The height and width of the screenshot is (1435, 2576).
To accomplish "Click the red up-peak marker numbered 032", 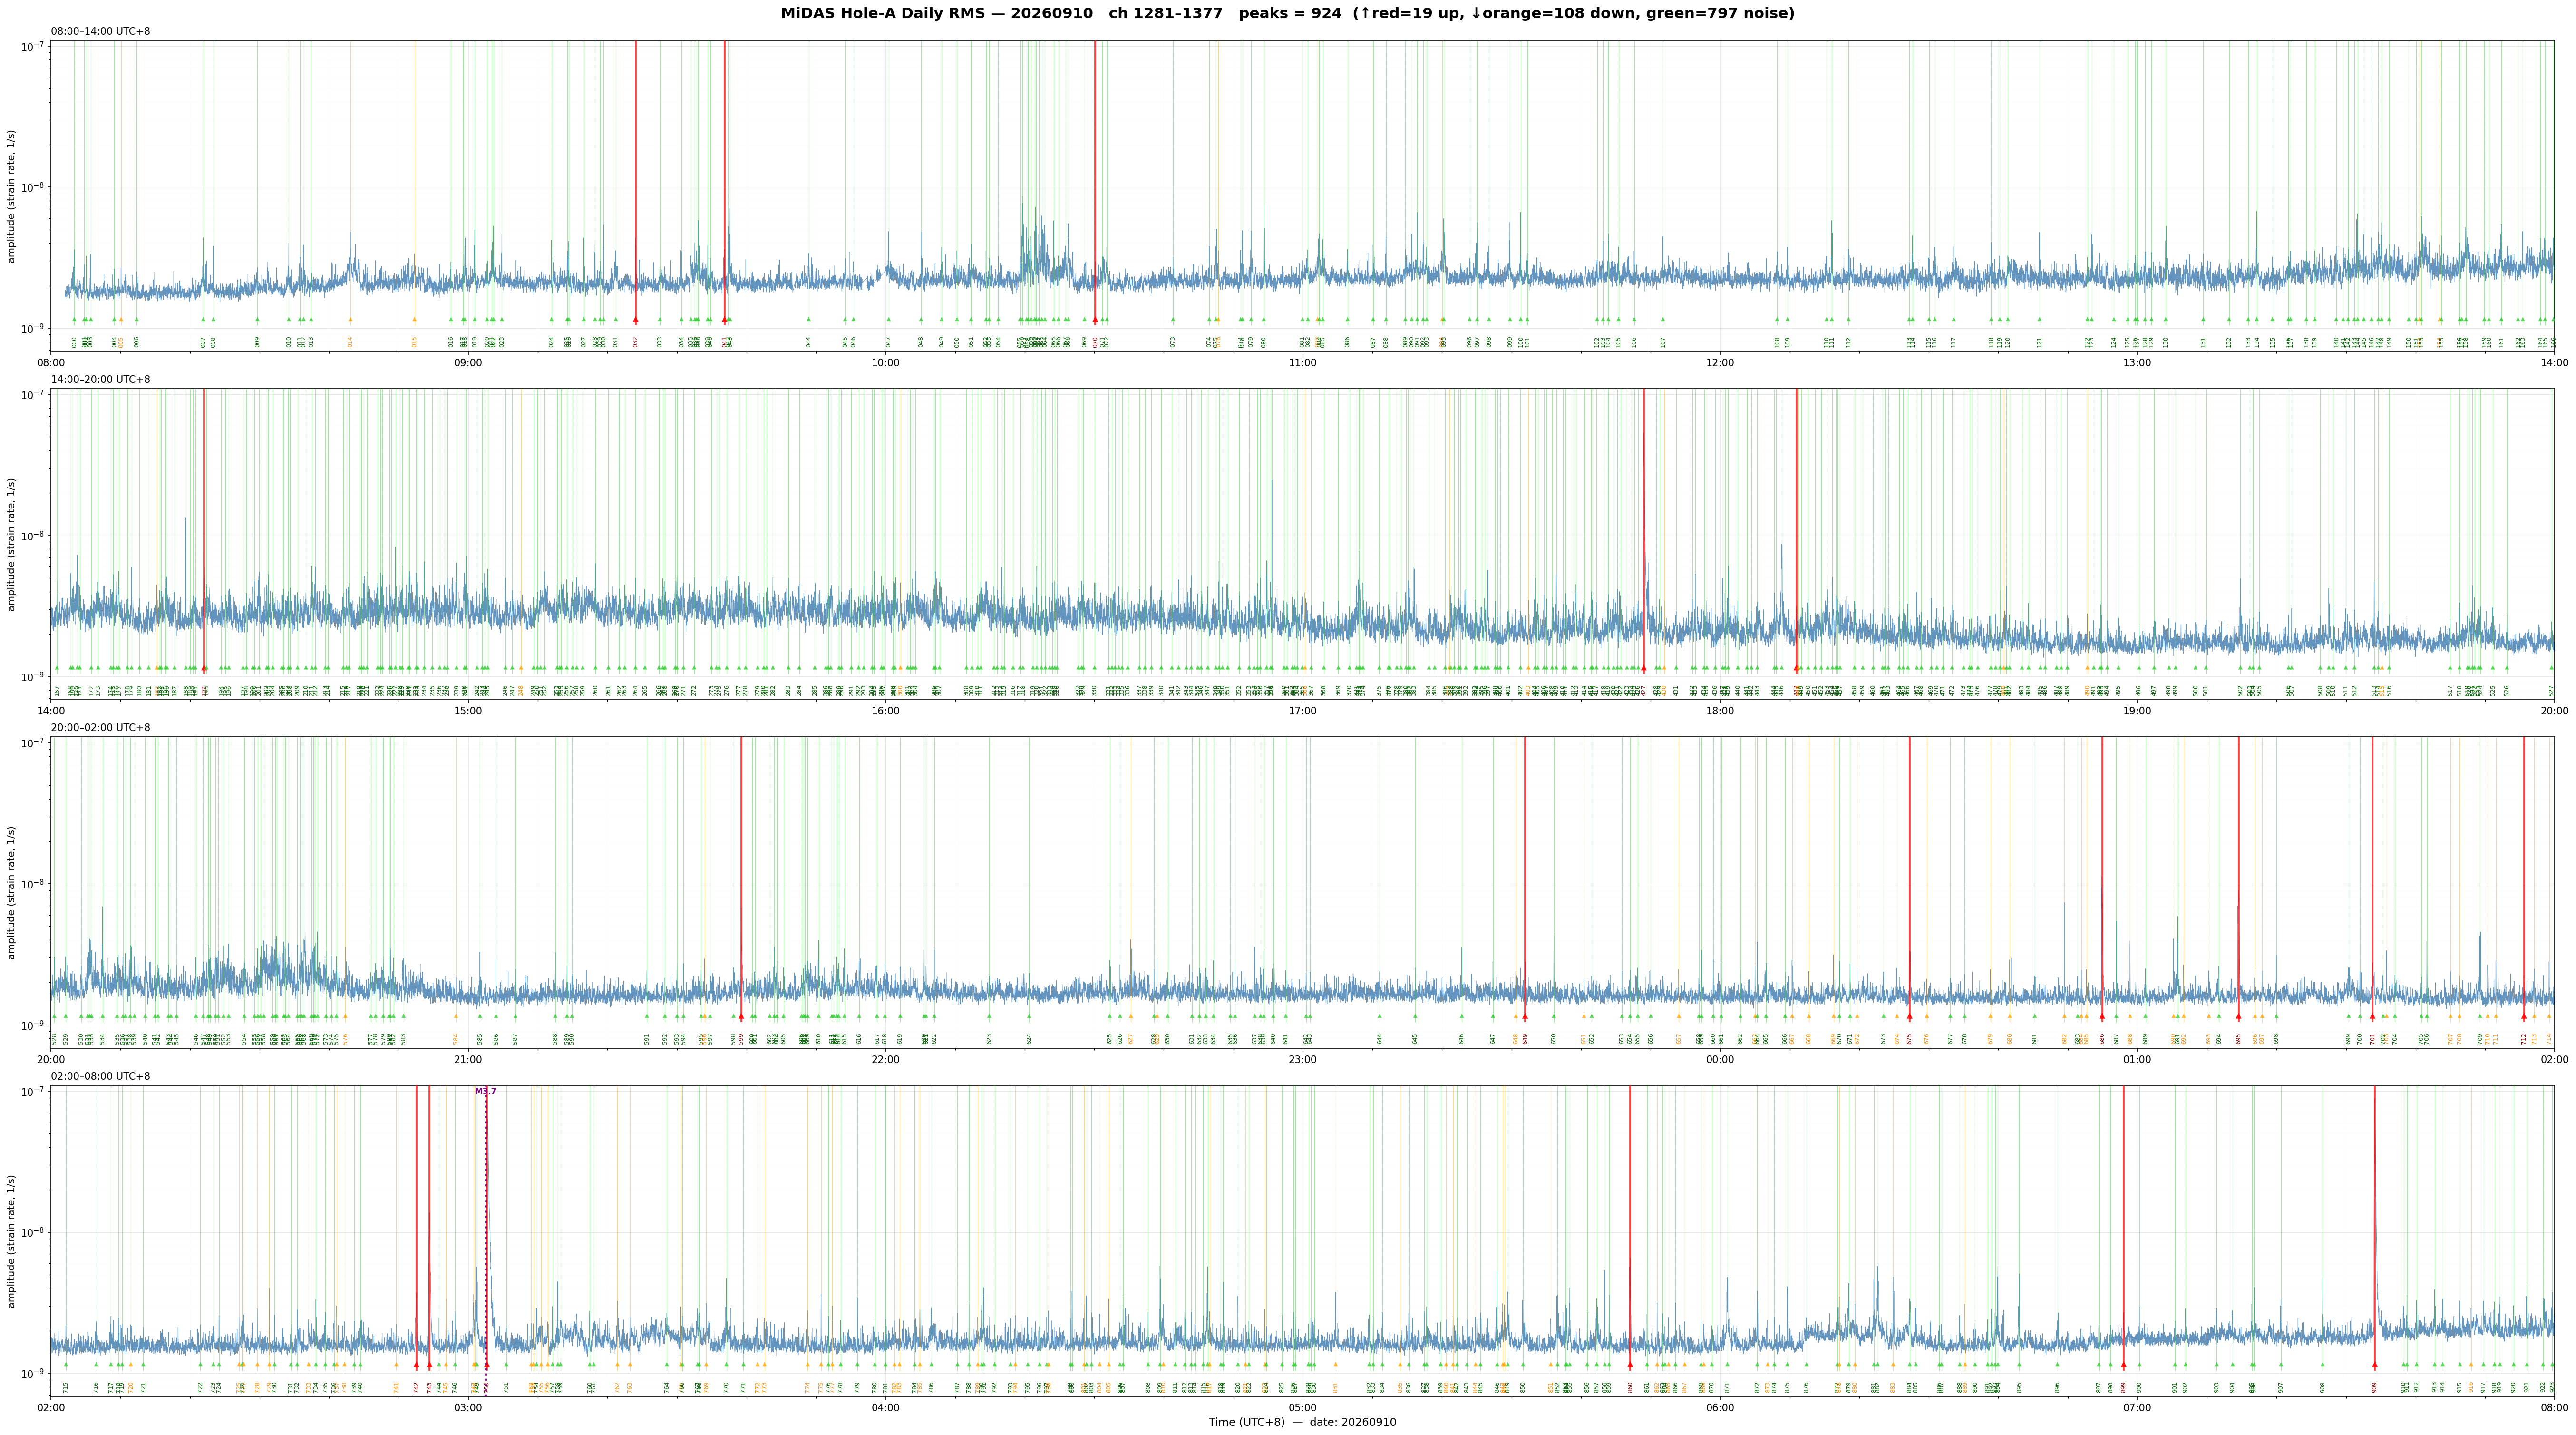I will tap(635, 320).
